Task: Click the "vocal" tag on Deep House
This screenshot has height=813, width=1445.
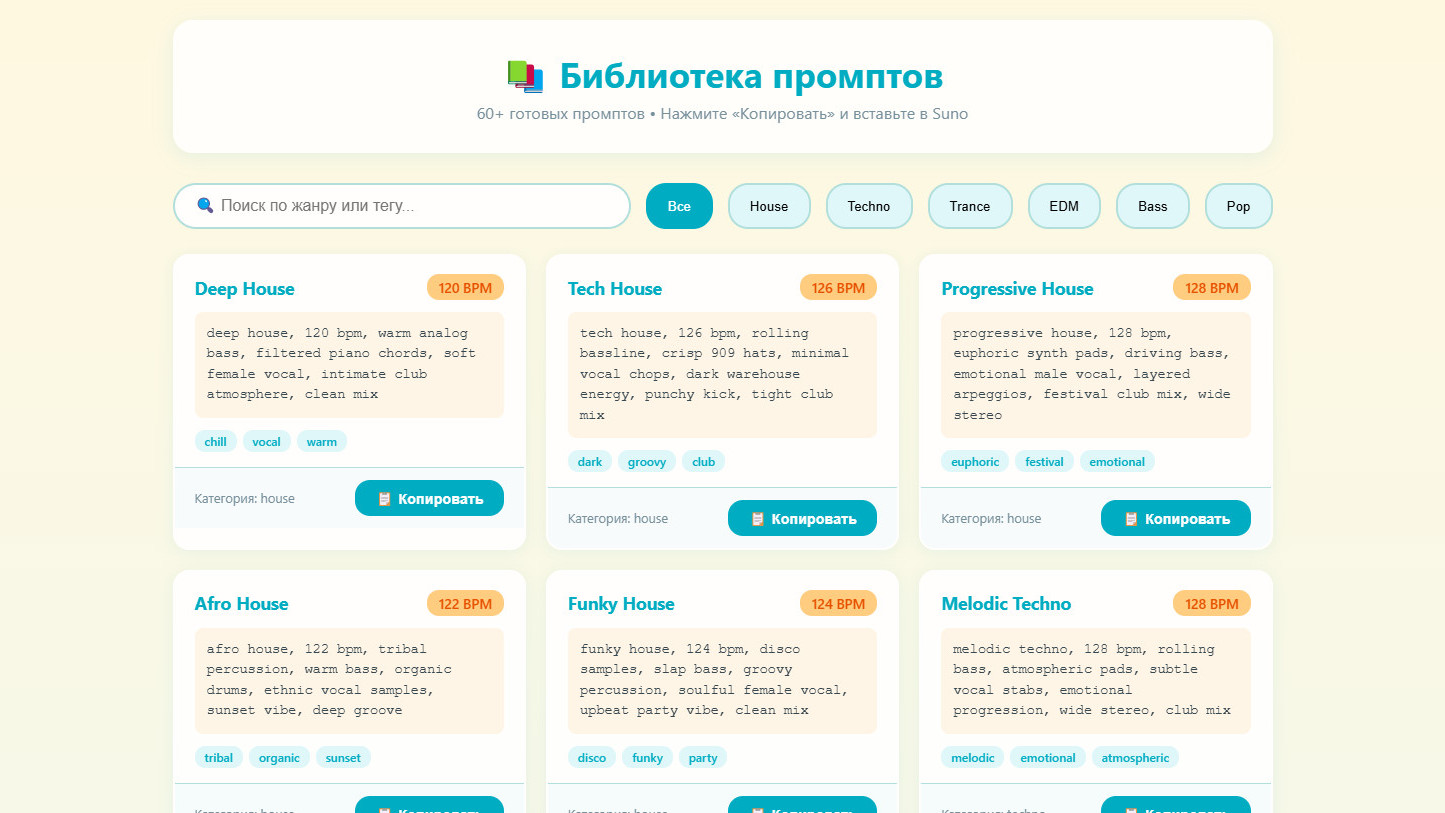Action: click(267, 441)
